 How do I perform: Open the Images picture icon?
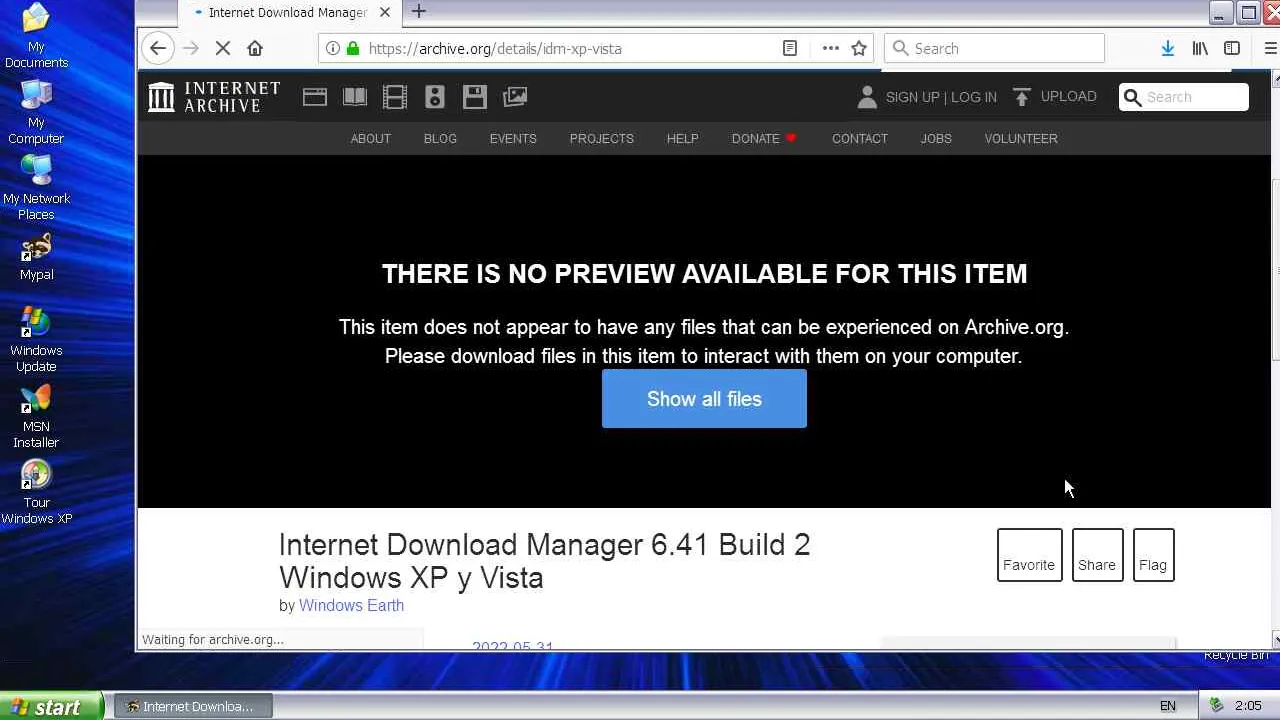point(515,97)
